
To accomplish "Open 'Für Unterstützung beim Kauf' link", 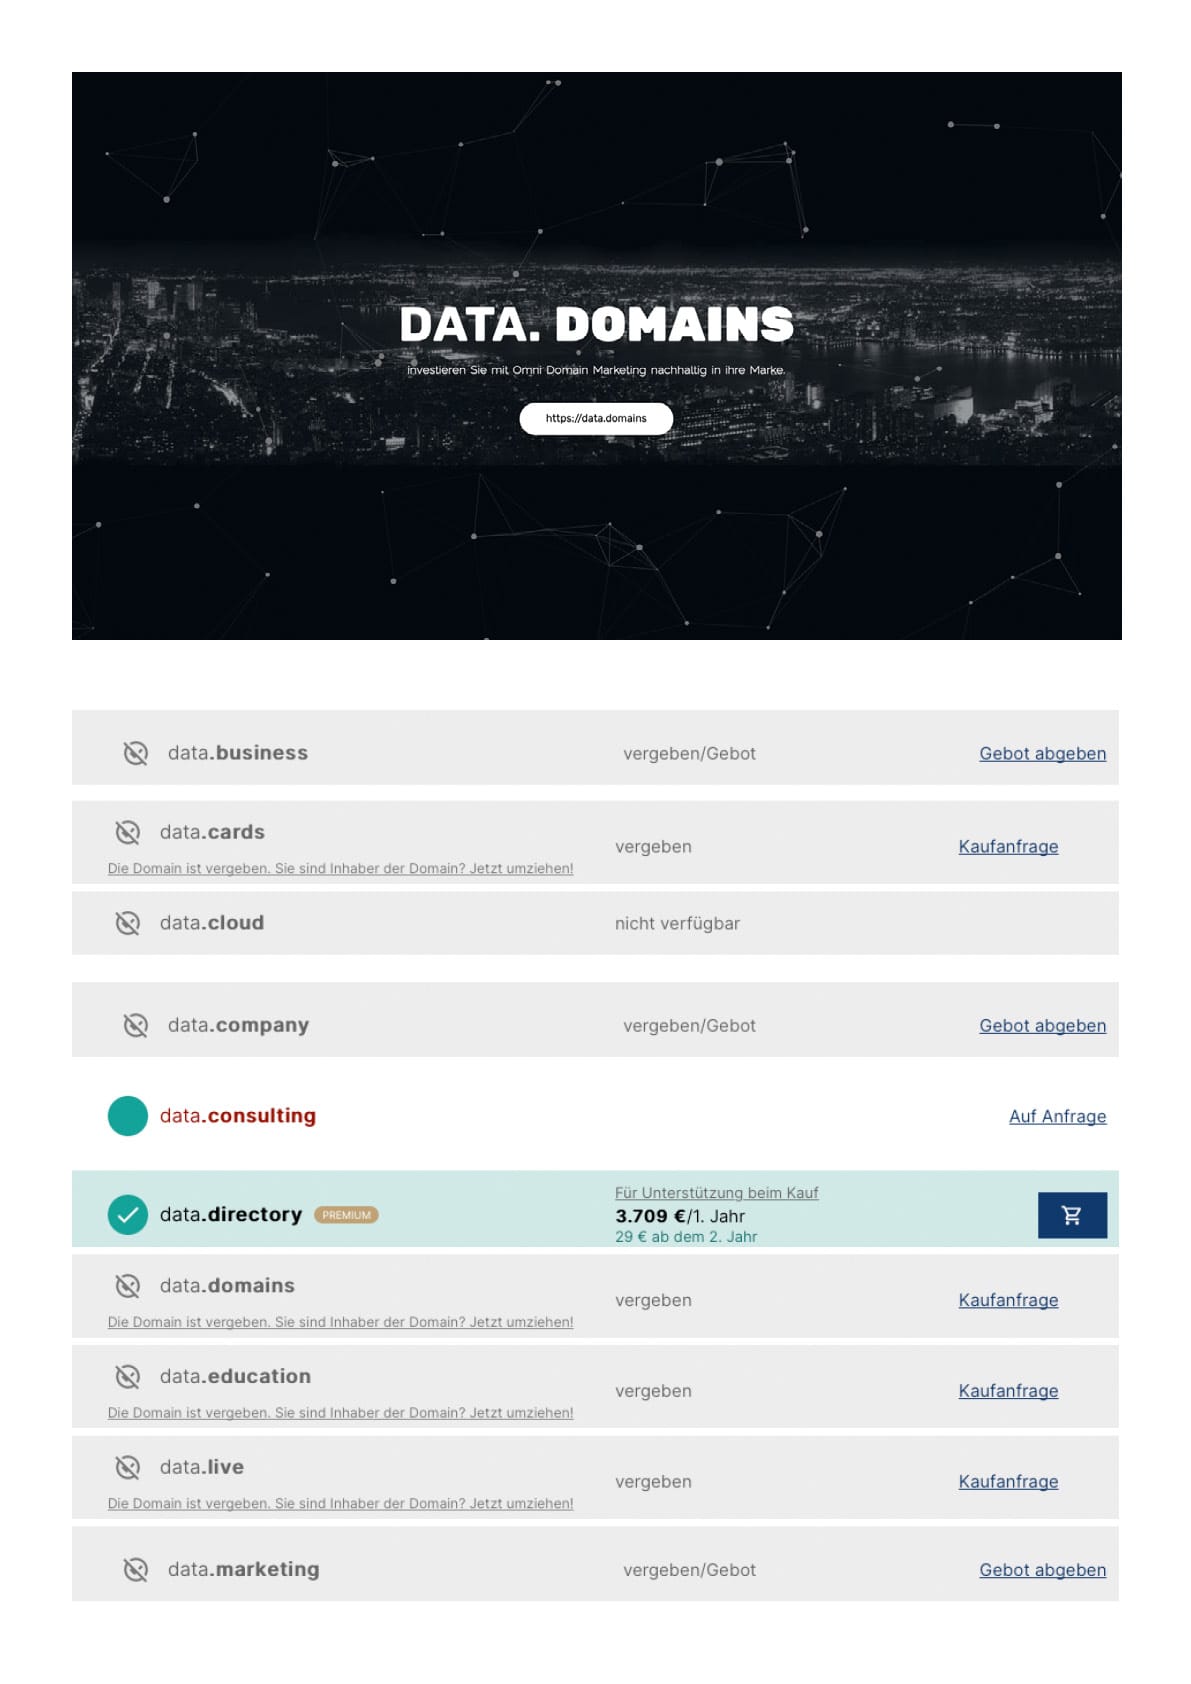I will tap(716, 1193).
